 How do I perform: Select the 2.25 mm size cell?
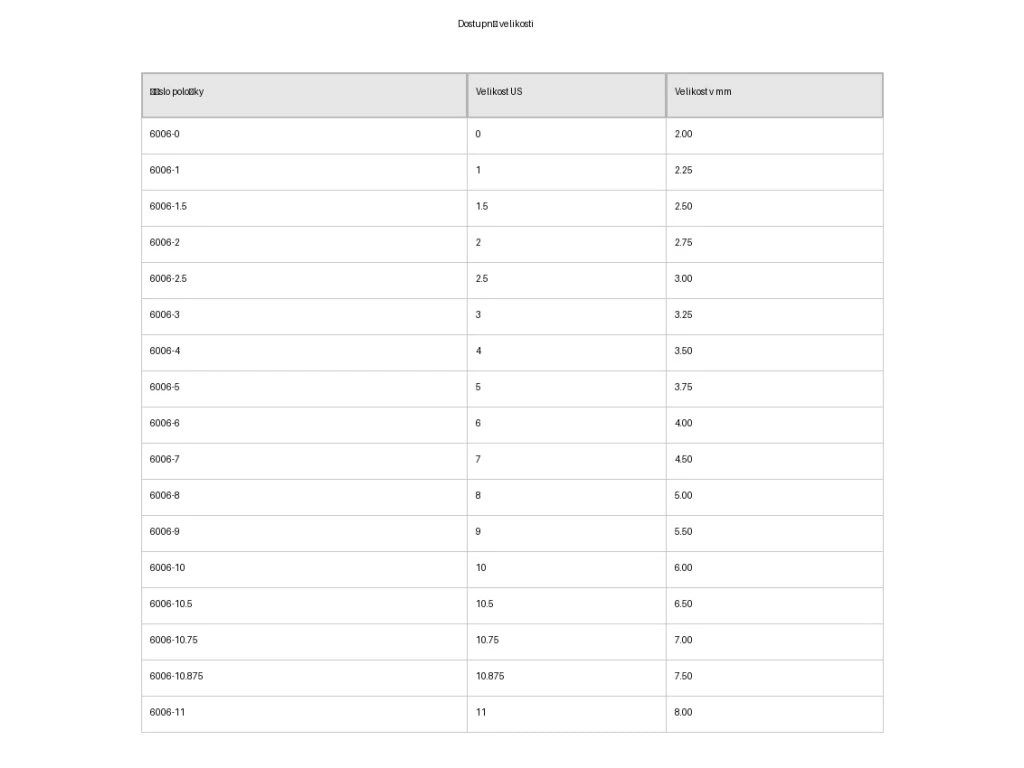[x=684, y=170]
